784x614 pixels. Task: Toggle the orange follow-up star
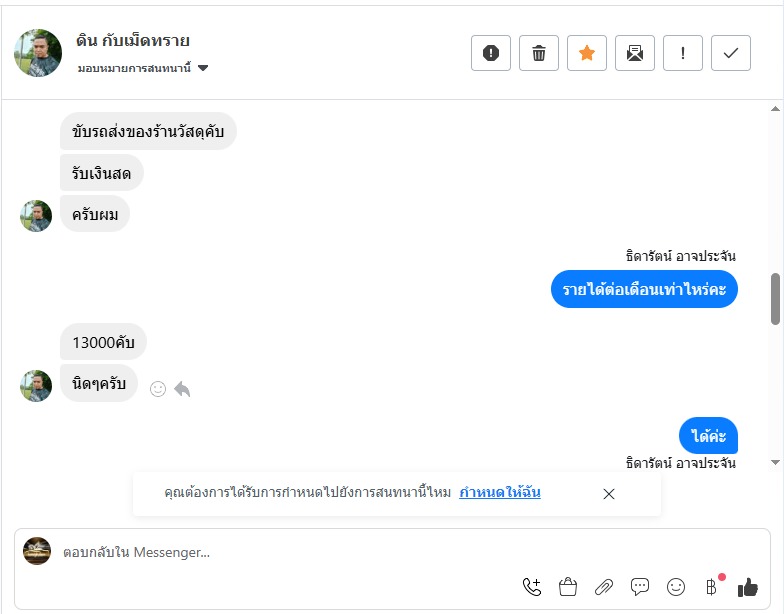pos(587,53)
